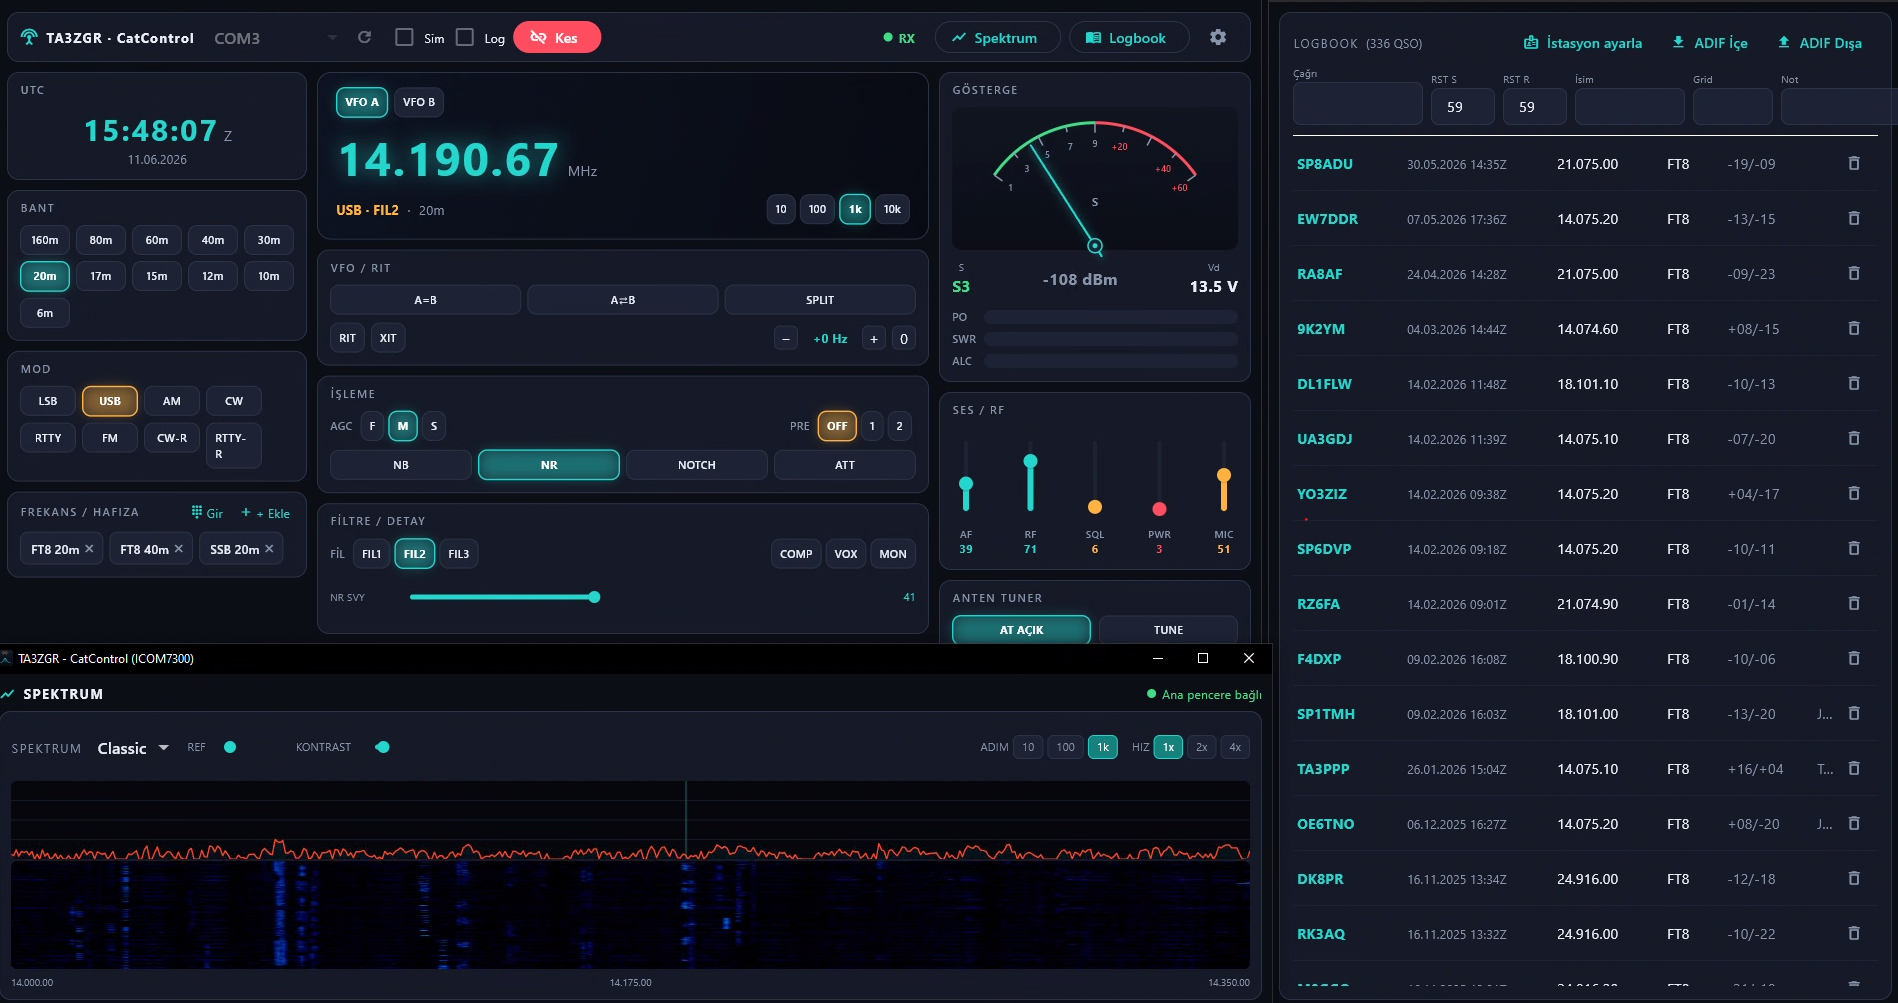Viewport: 1898px width, 1003px height.
Task: Select the 17m band
Action: pyautogui.click(x=101, y=276)
